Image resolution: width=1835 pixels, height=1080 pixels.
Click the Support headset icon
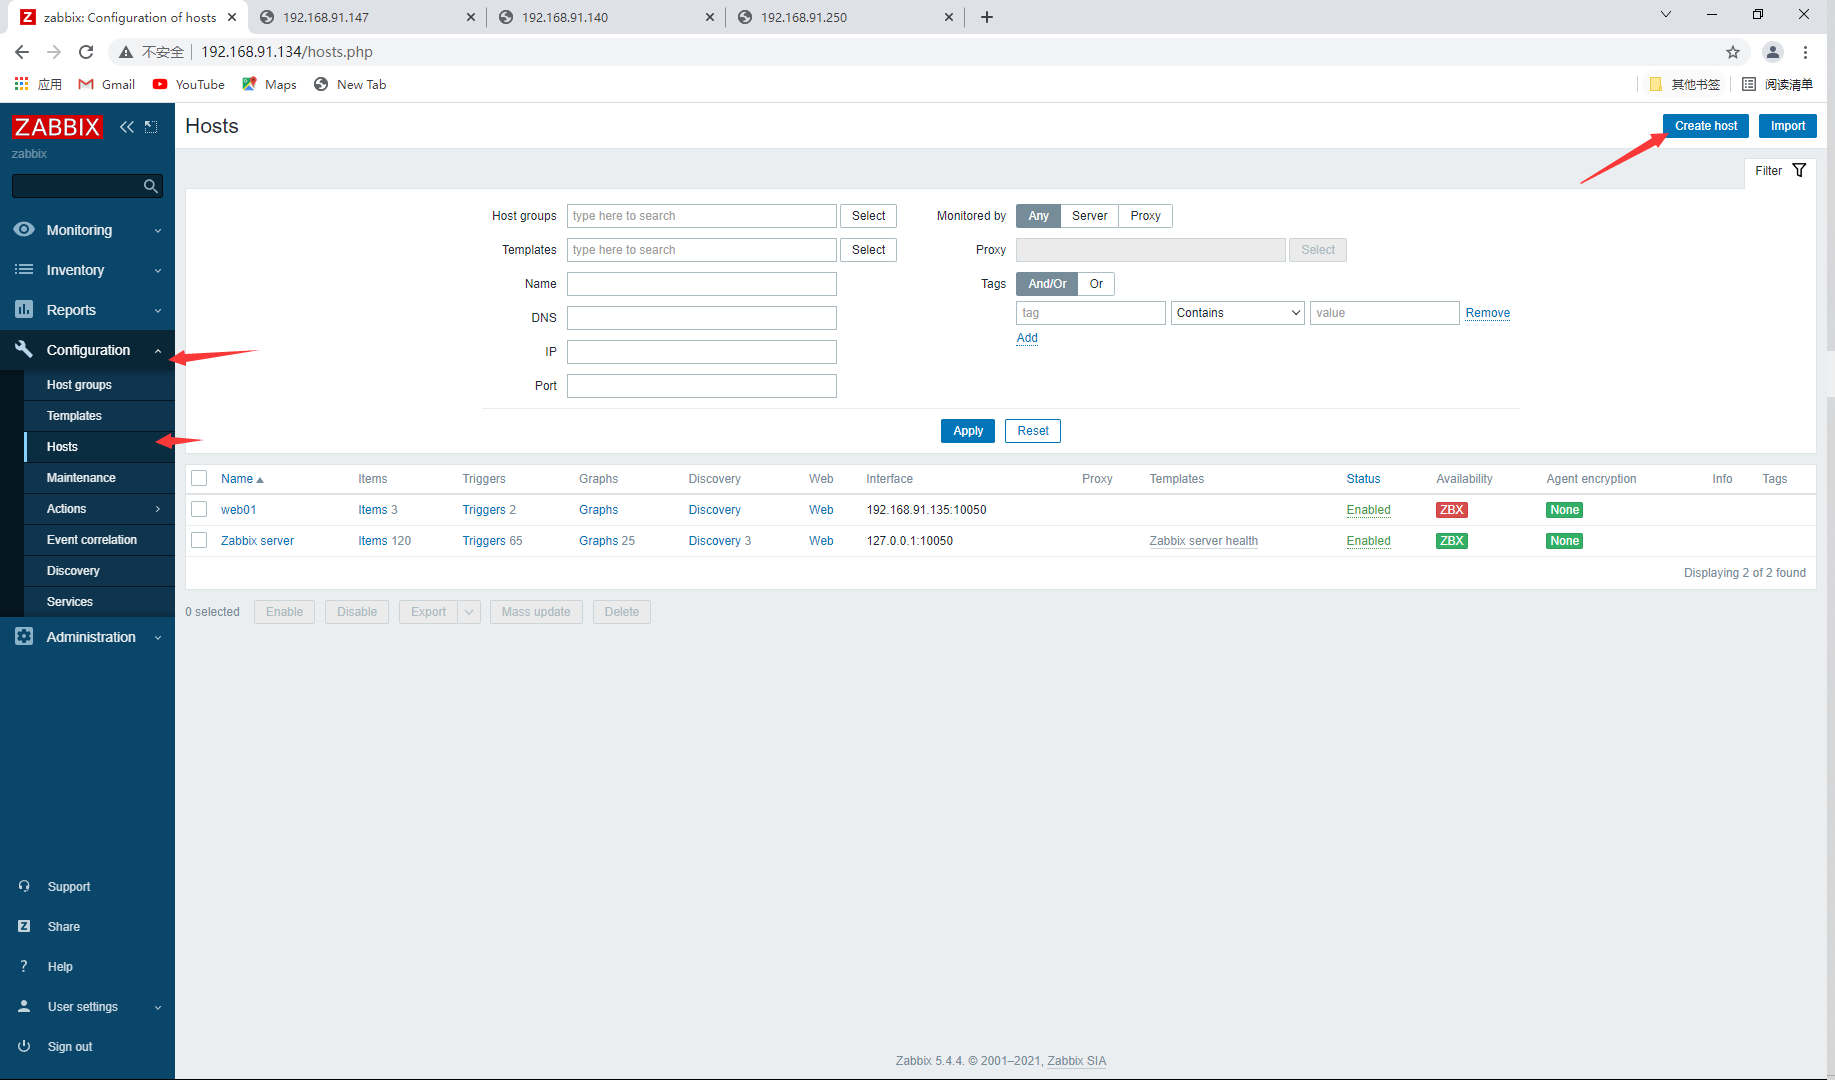click(24, 886)
